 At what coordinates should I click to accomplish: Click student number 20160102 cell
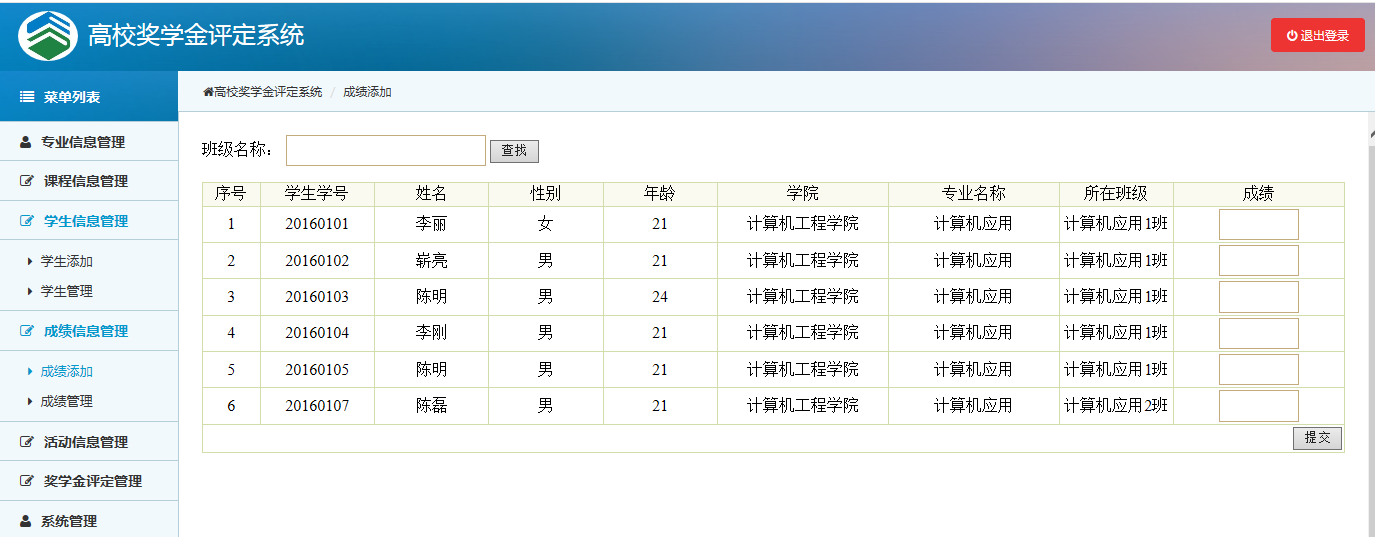pyautogui.click(x=317, y=261)
